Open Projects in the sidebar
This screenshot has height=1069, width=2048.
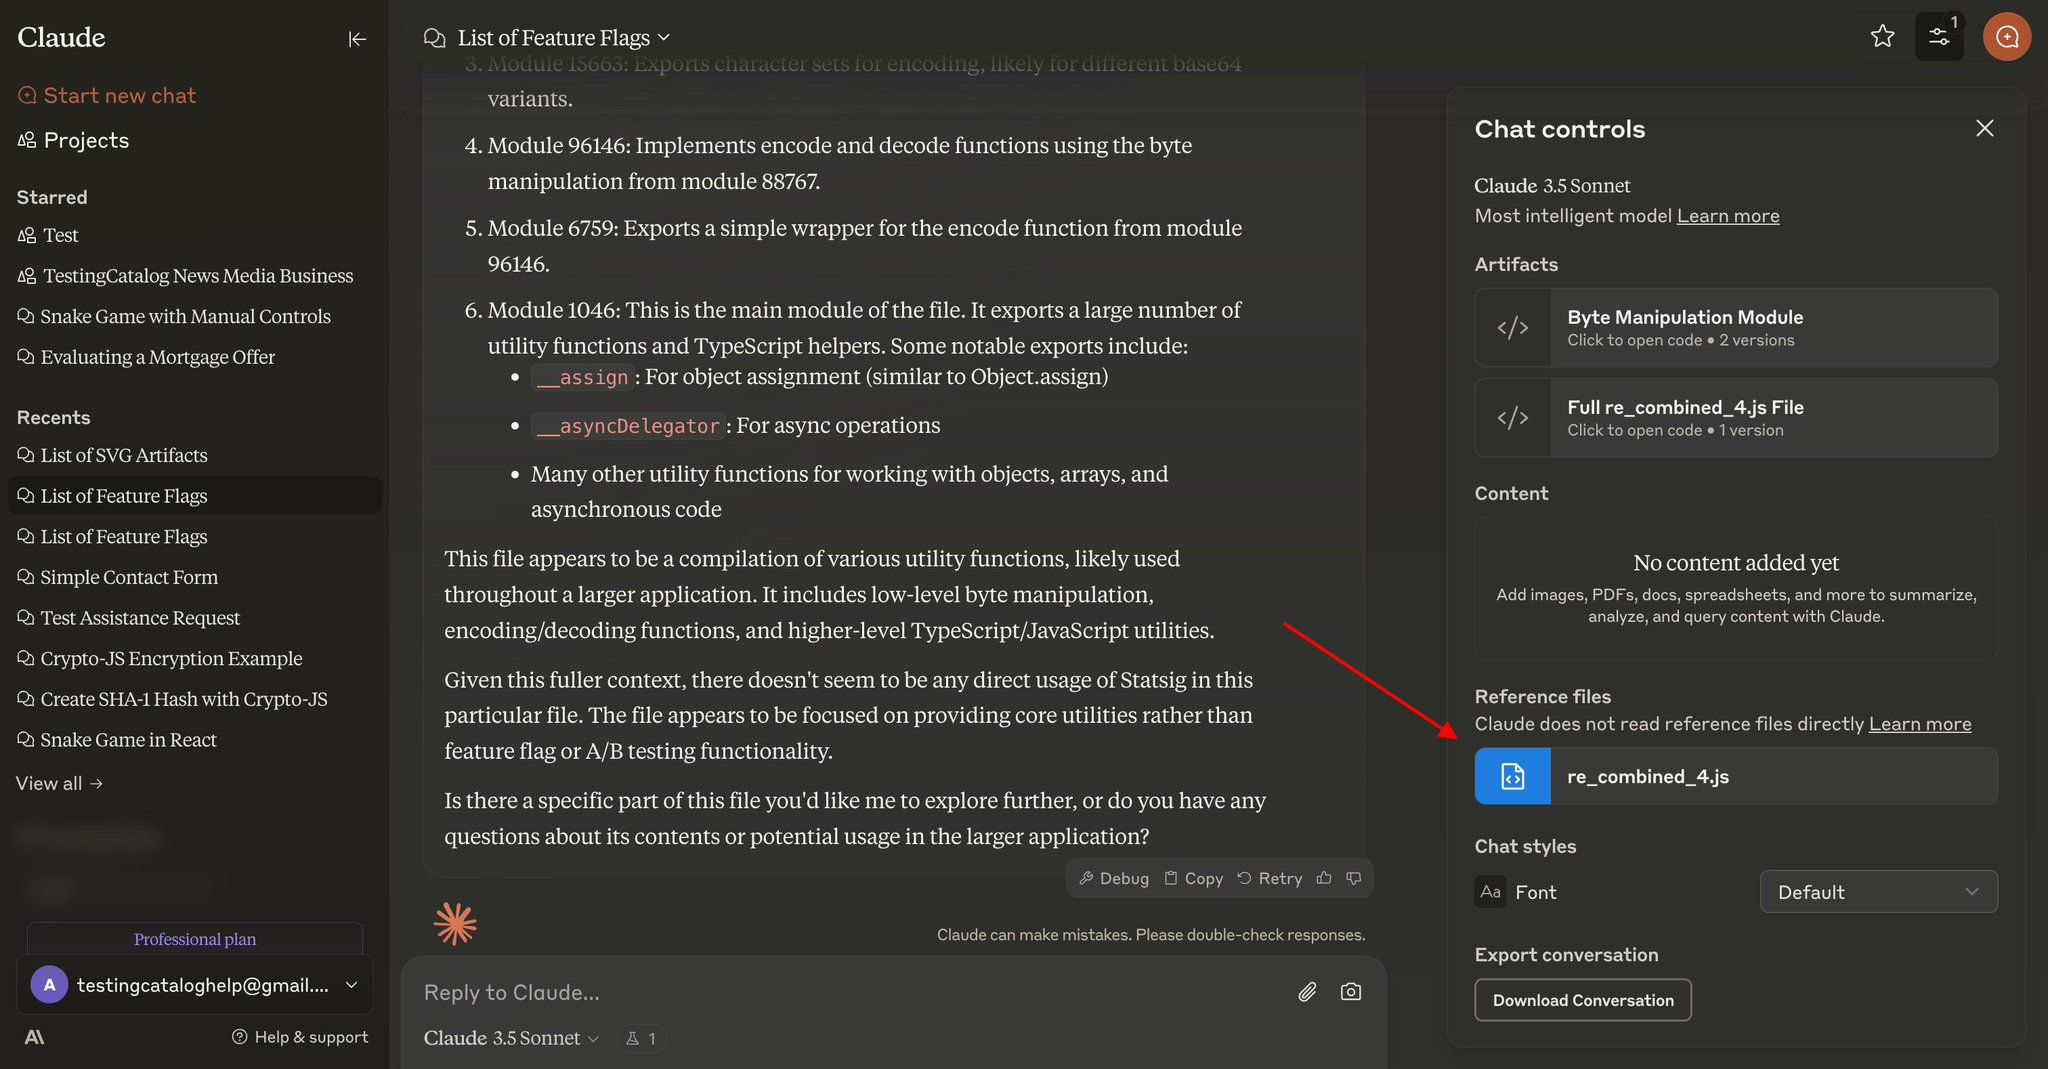tap(74, 140)
